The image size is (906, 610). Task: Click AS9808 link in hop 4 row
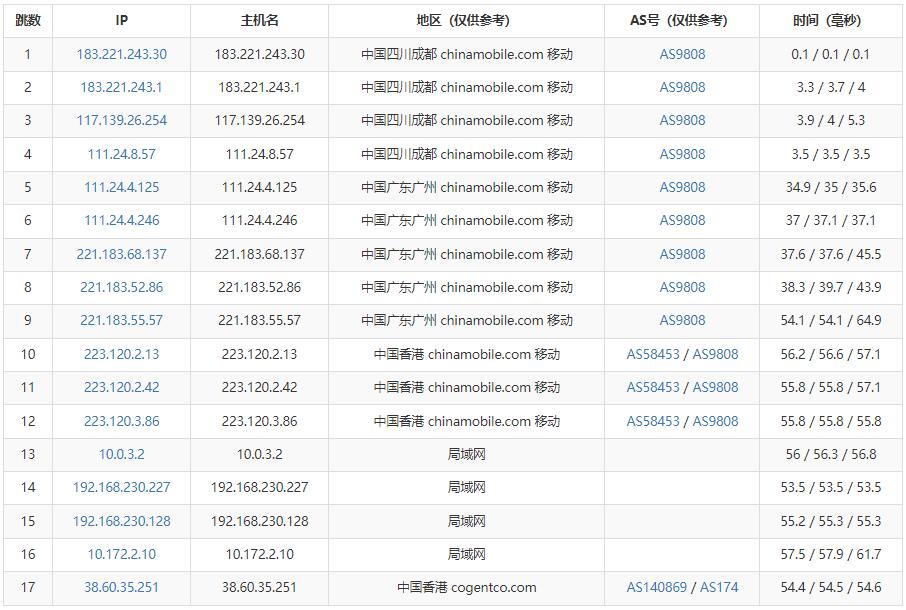tap(682, 154)
